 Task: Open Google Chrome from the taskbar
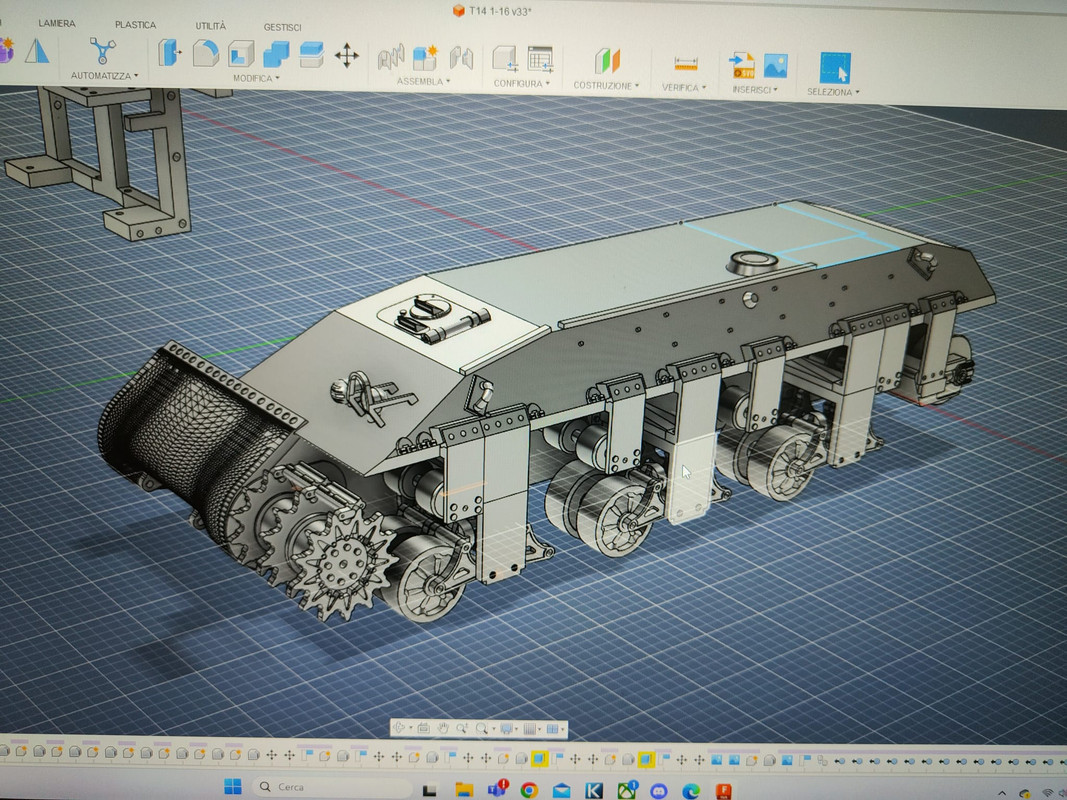(x=529, y=790)
